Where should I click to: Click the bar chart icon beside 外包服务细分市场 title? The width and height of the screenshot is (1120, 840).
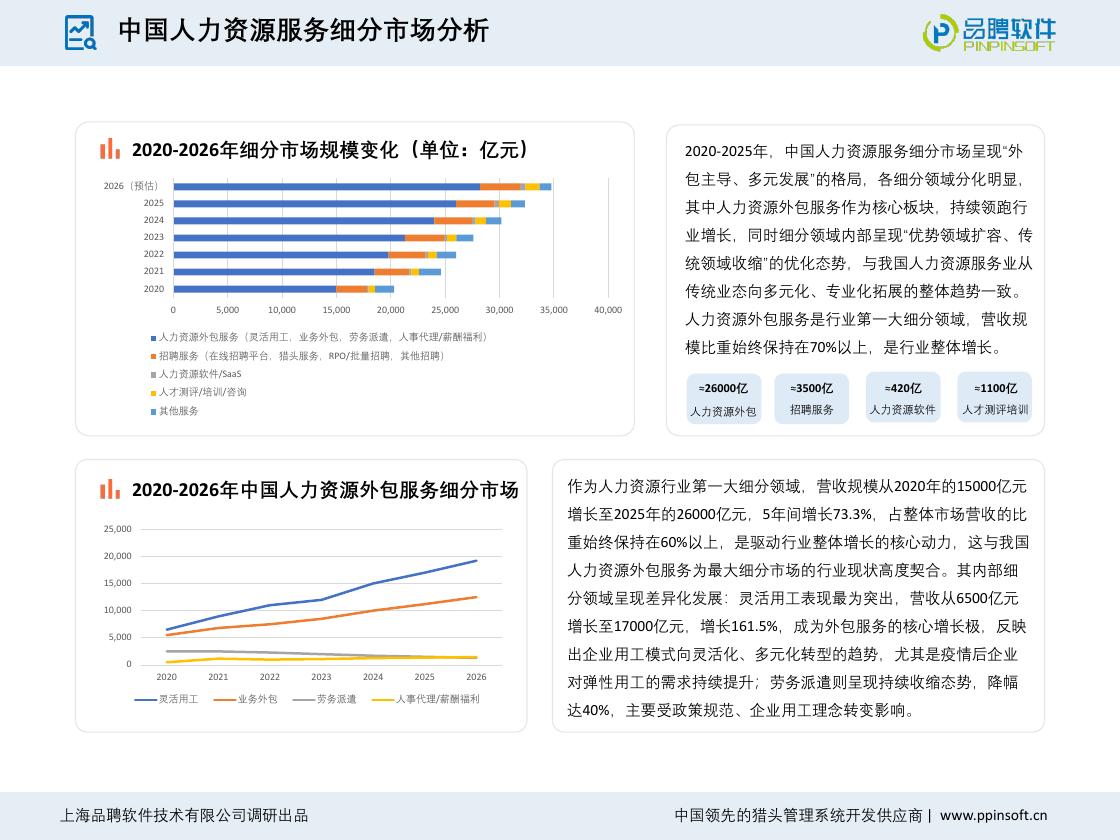[110, 489]
